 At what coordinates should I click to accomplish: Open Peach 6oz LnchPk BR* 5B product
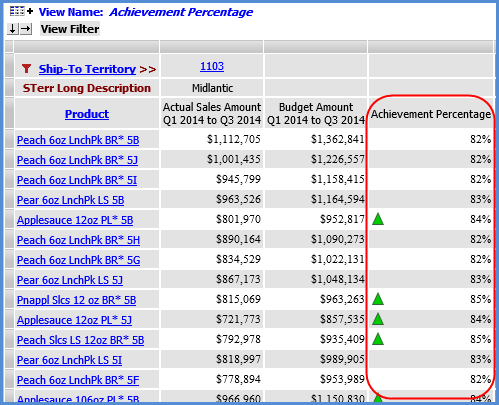pos(78,140)
